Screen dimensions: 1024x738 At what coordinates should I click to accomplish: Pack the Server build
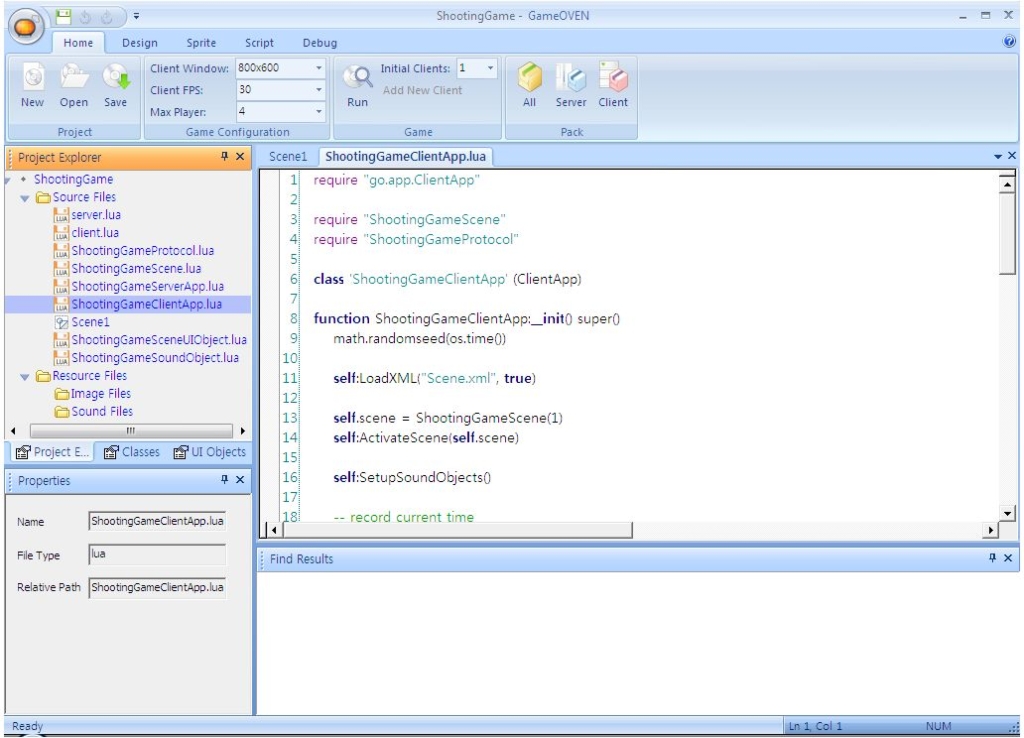[x=571, y=85]
